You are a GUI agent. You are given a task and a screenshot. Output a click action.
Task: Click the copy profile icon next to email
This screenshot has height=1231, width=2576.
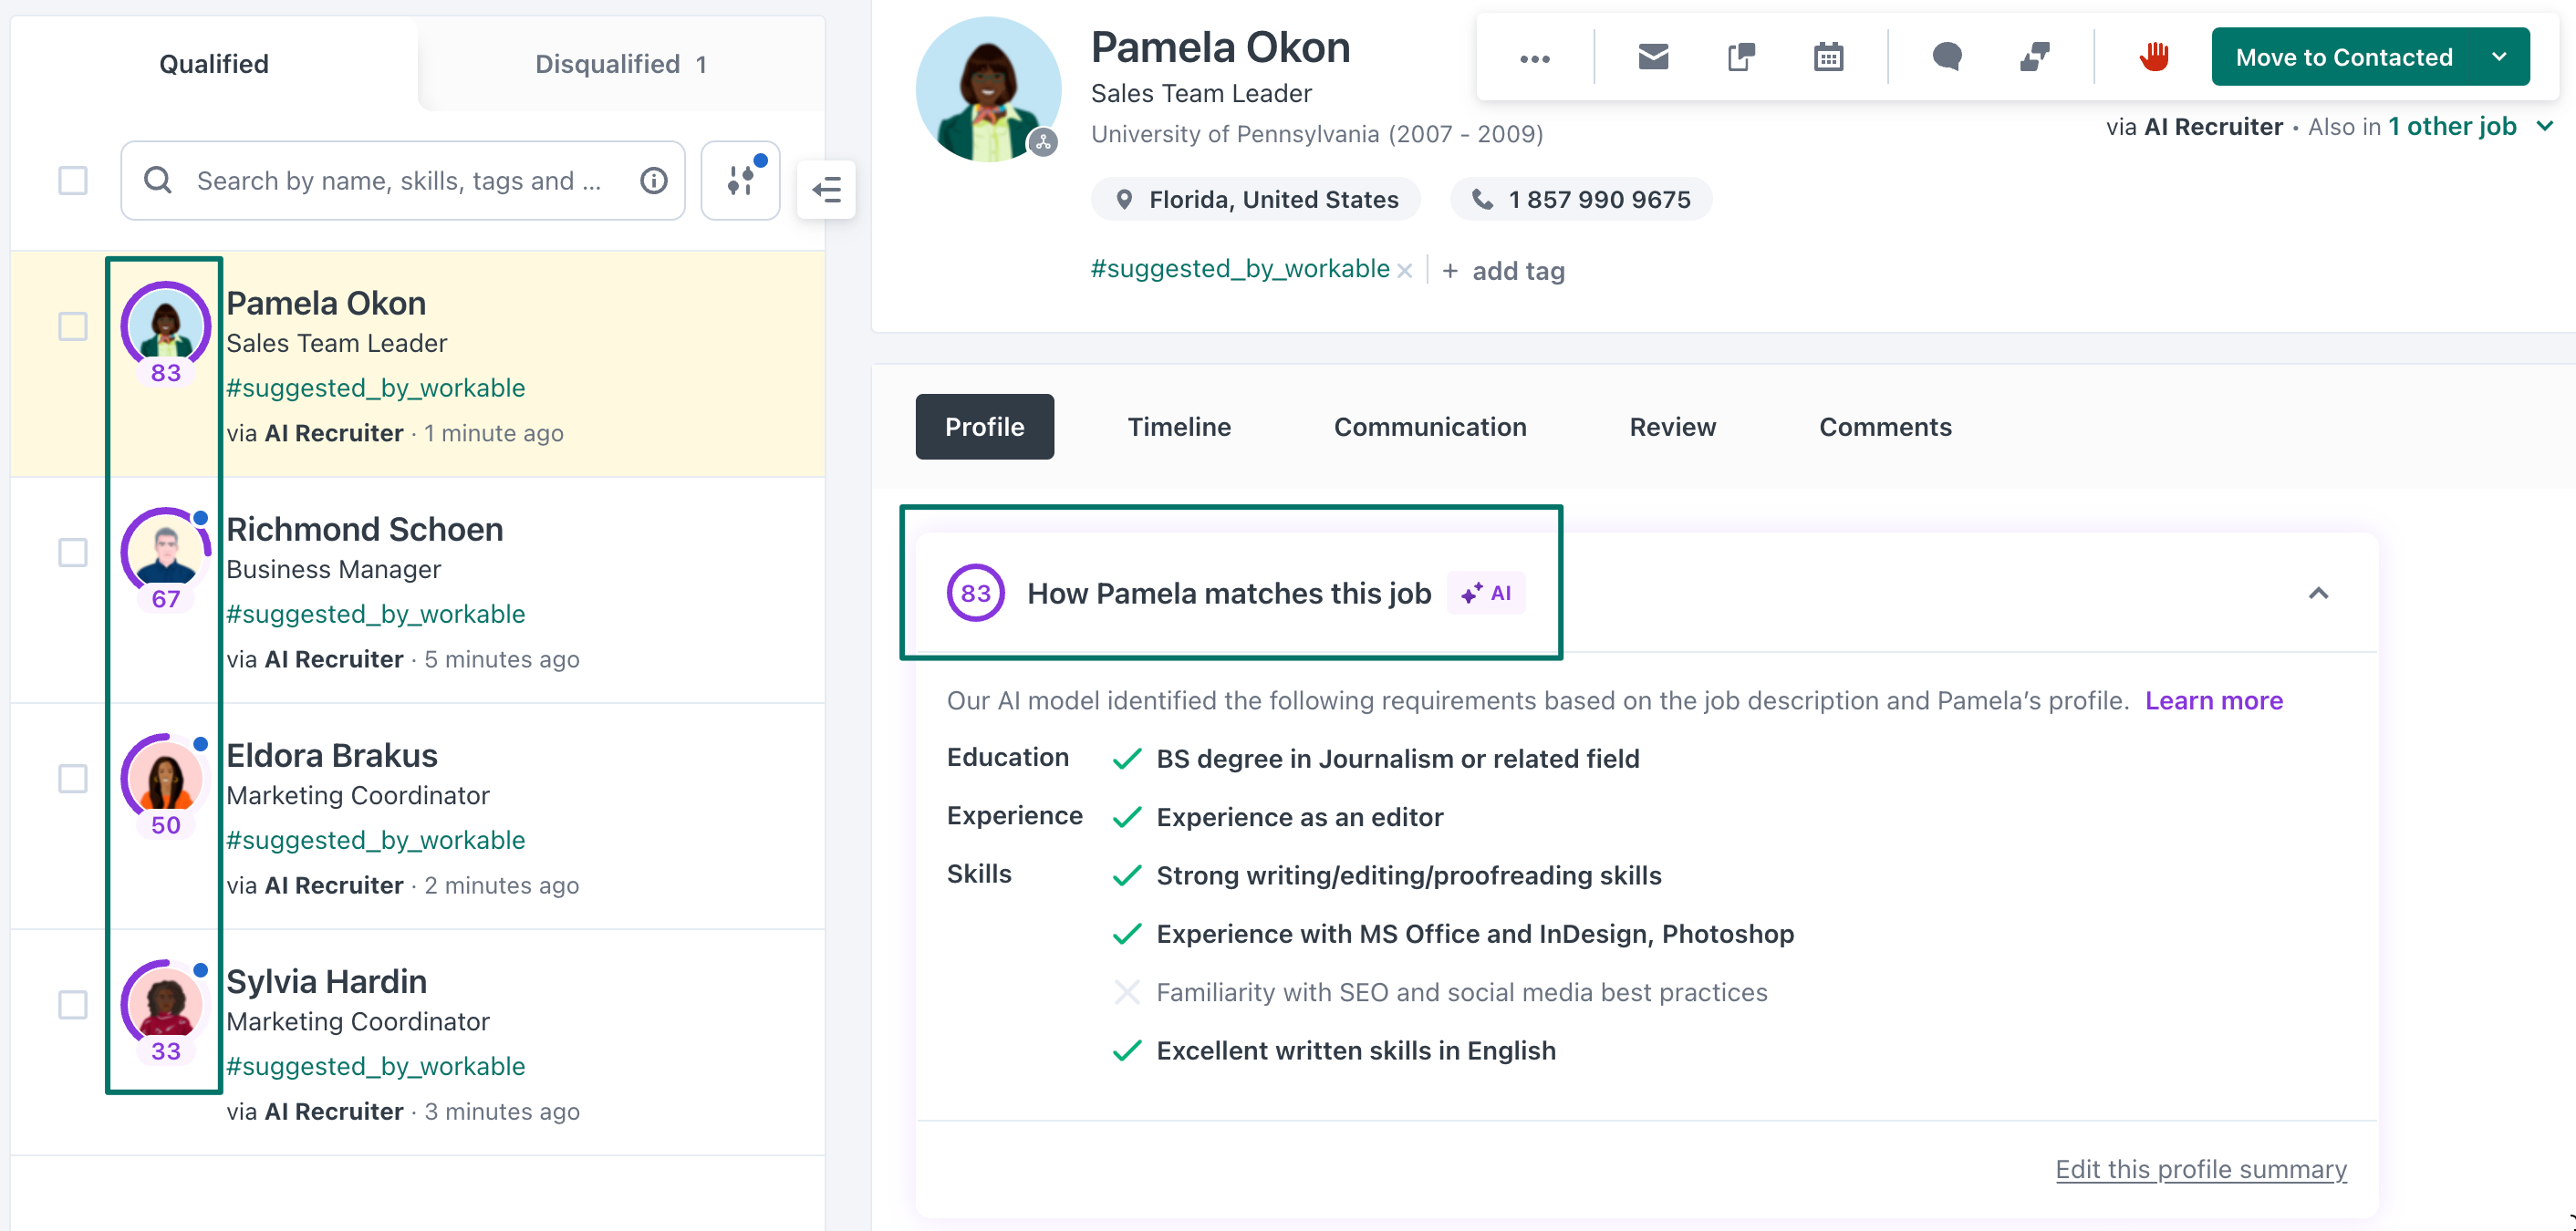[x=1740, y=57]
